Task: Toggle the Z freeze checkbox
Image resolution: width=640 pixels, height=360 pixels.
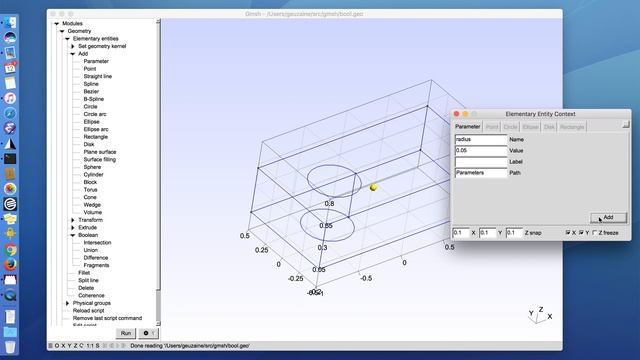Action: click(x=595, y=232)
